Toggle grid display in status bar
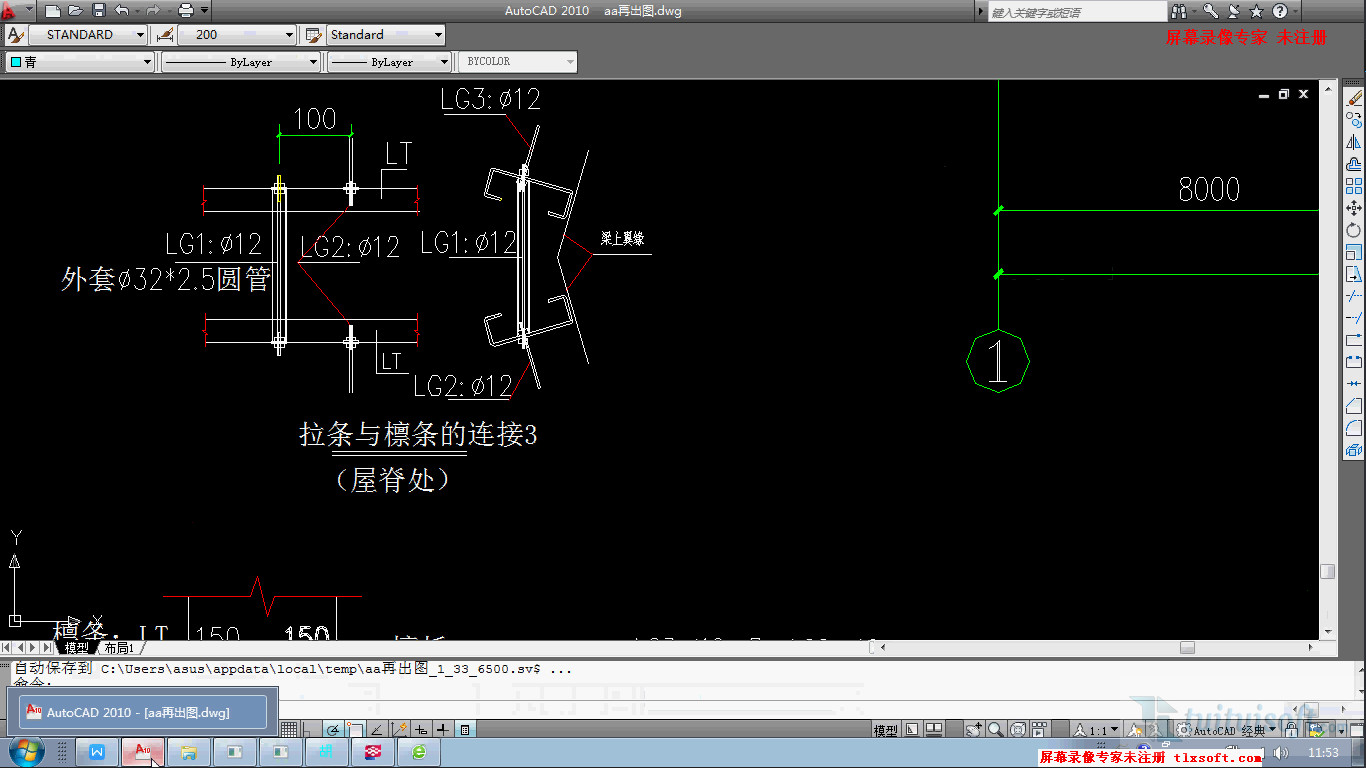Image resolution: width=1366 pixels, height=768 pixels. (289, 730)
